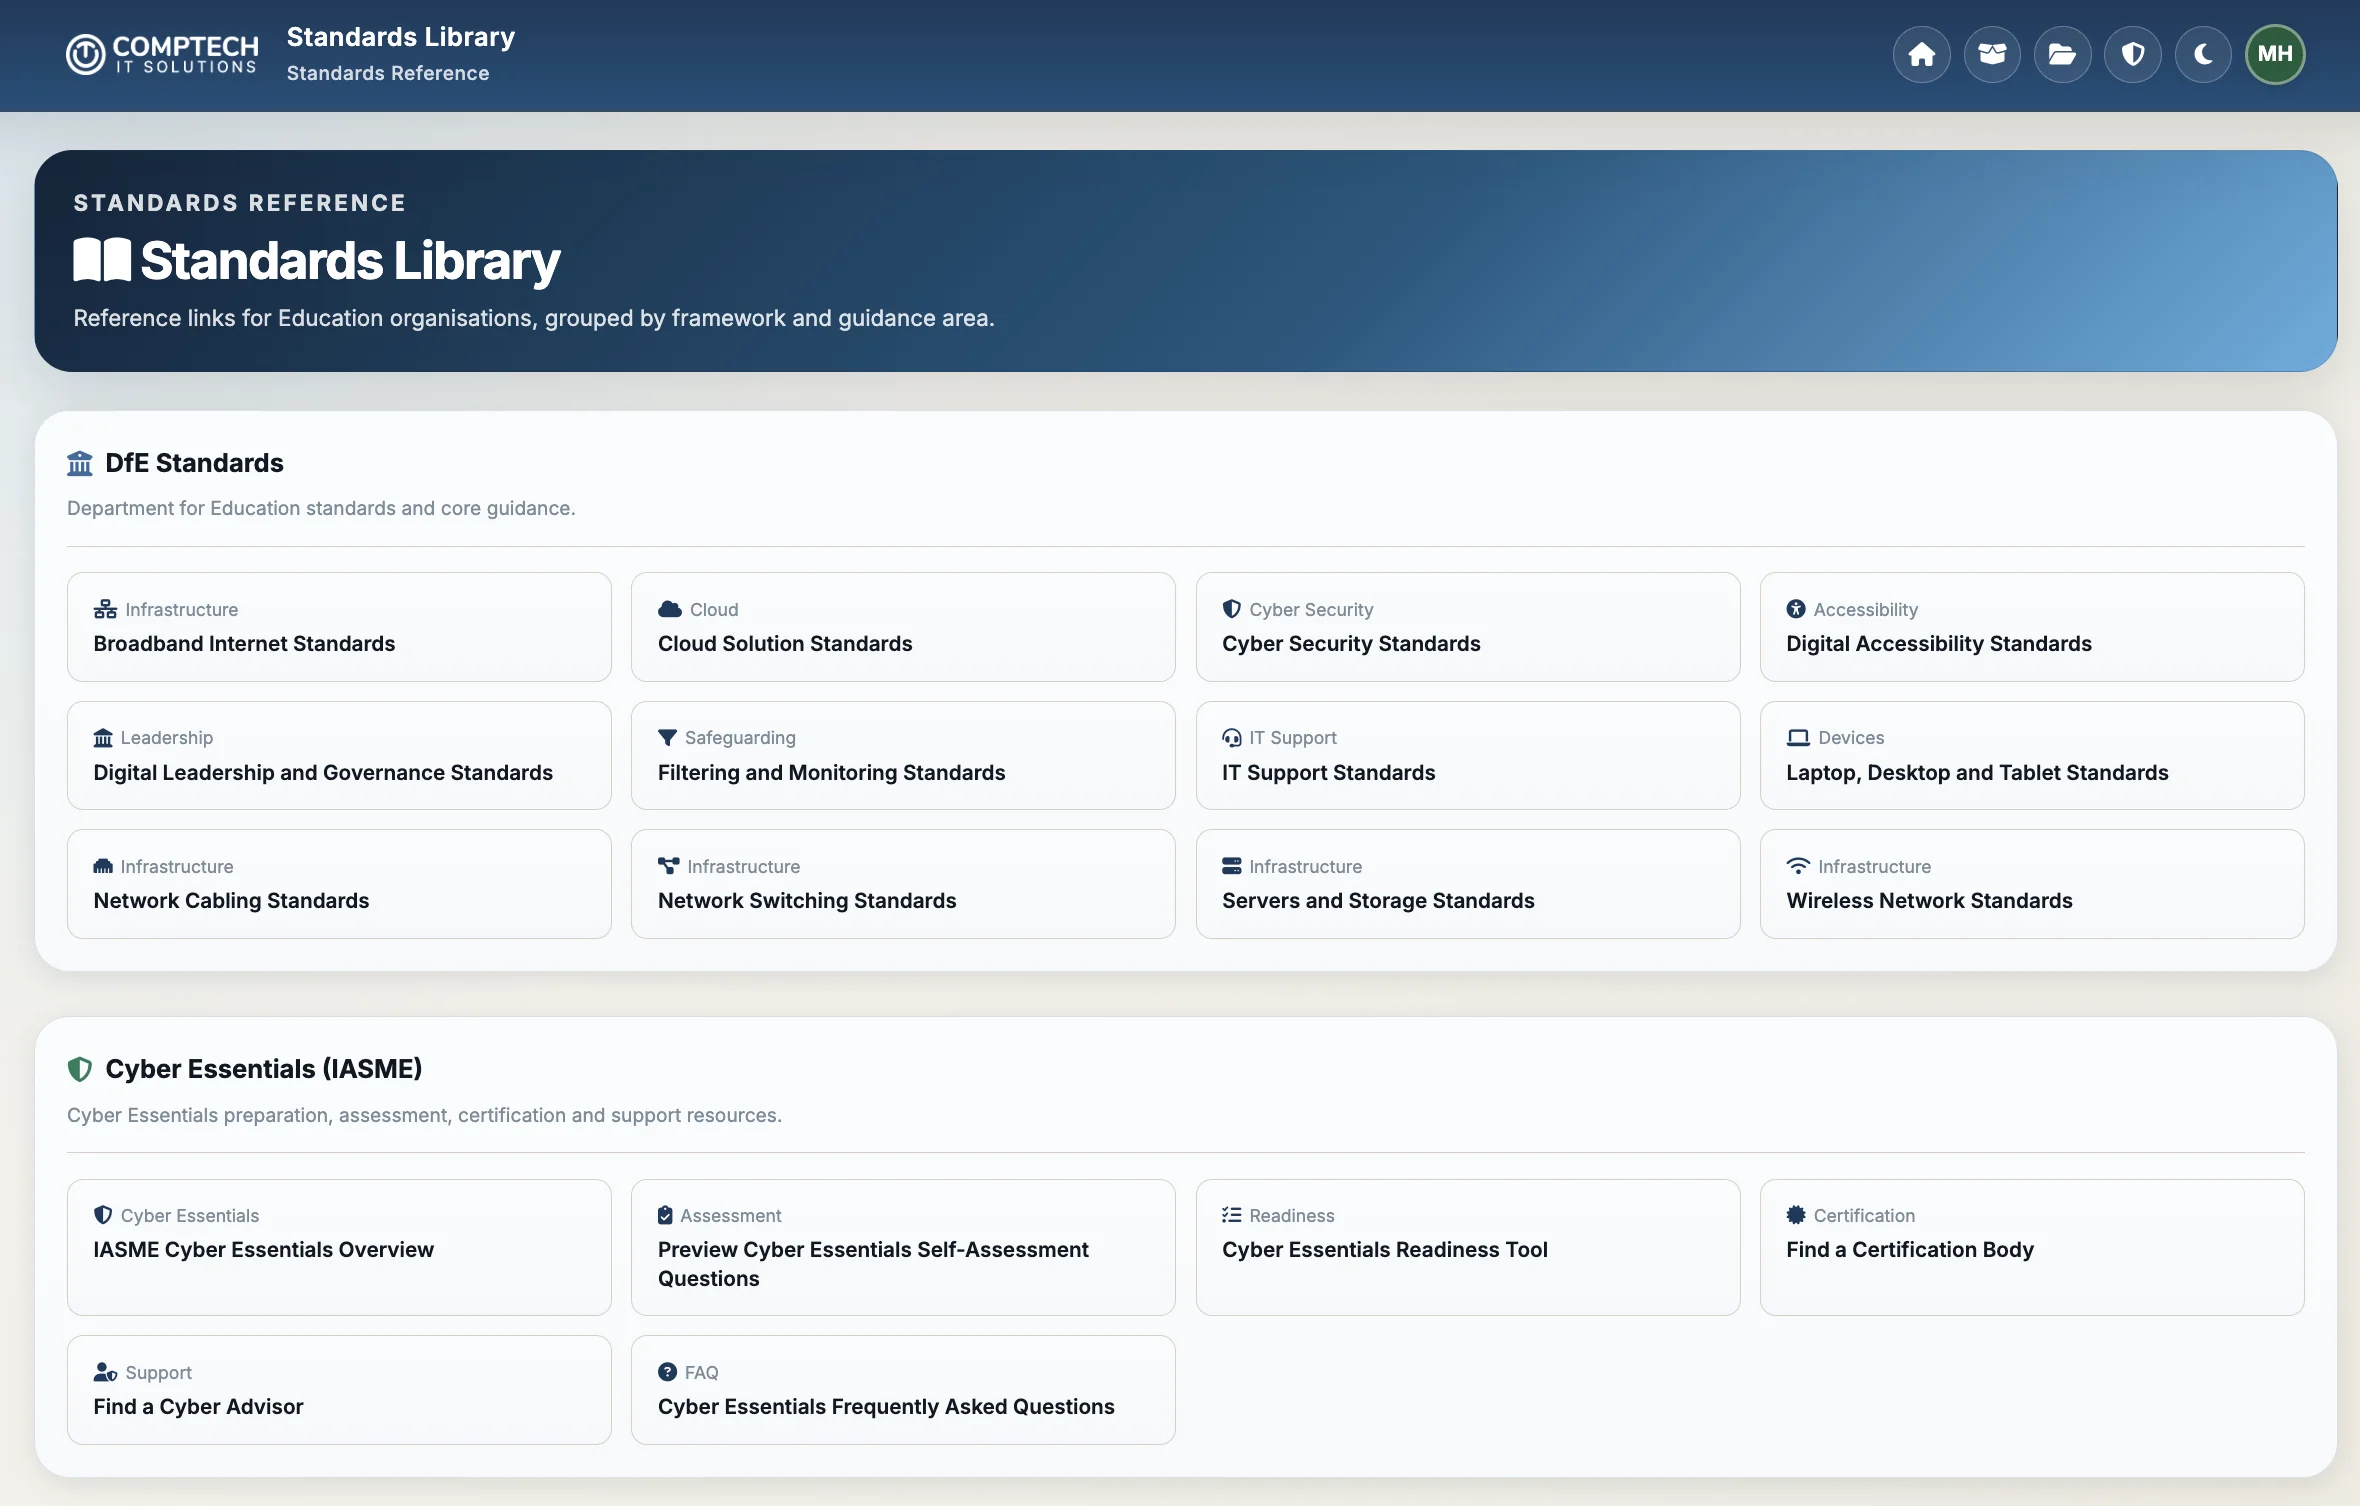This screenshot has height=1506, width=2360.
Task: Click the filter icon beside Safeguarding
Action: pyautogui.click(x=667, y=738)
